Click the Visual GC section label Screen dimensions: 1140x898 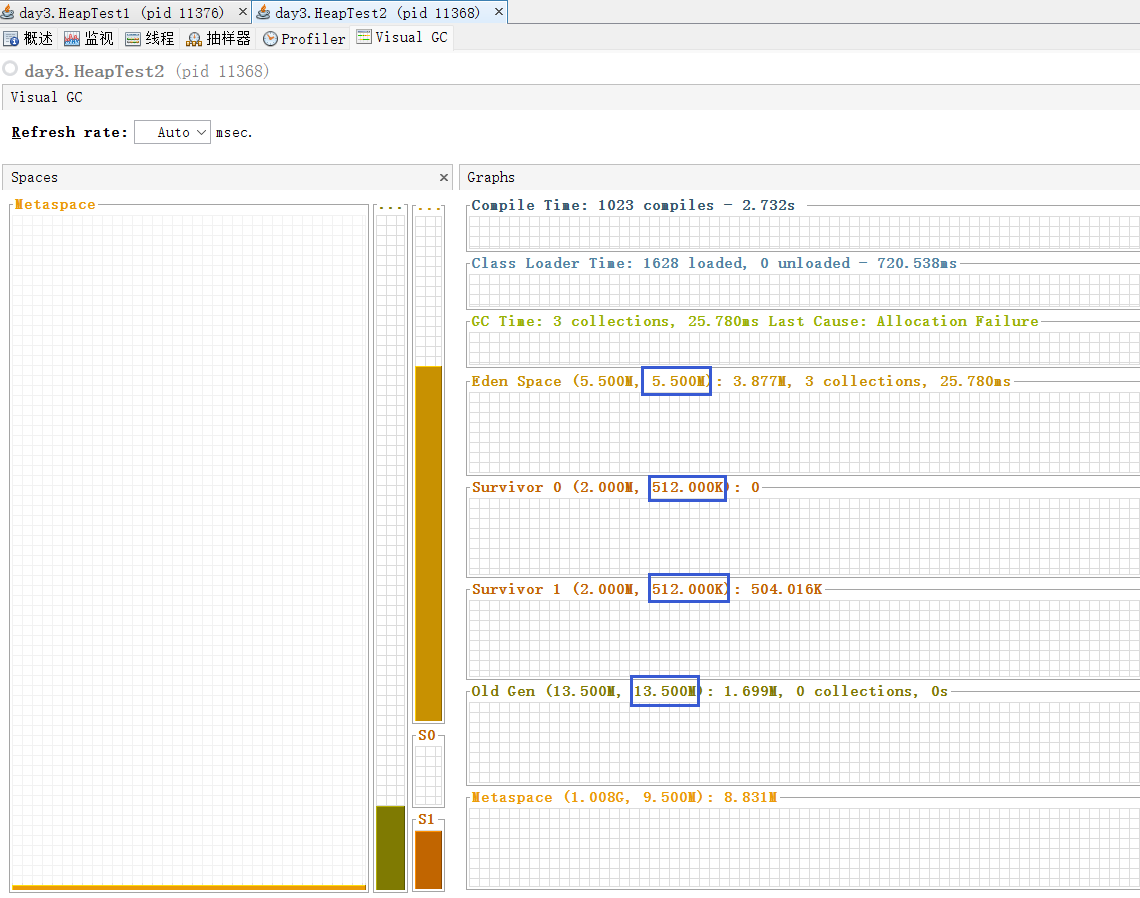coord(47,97)
